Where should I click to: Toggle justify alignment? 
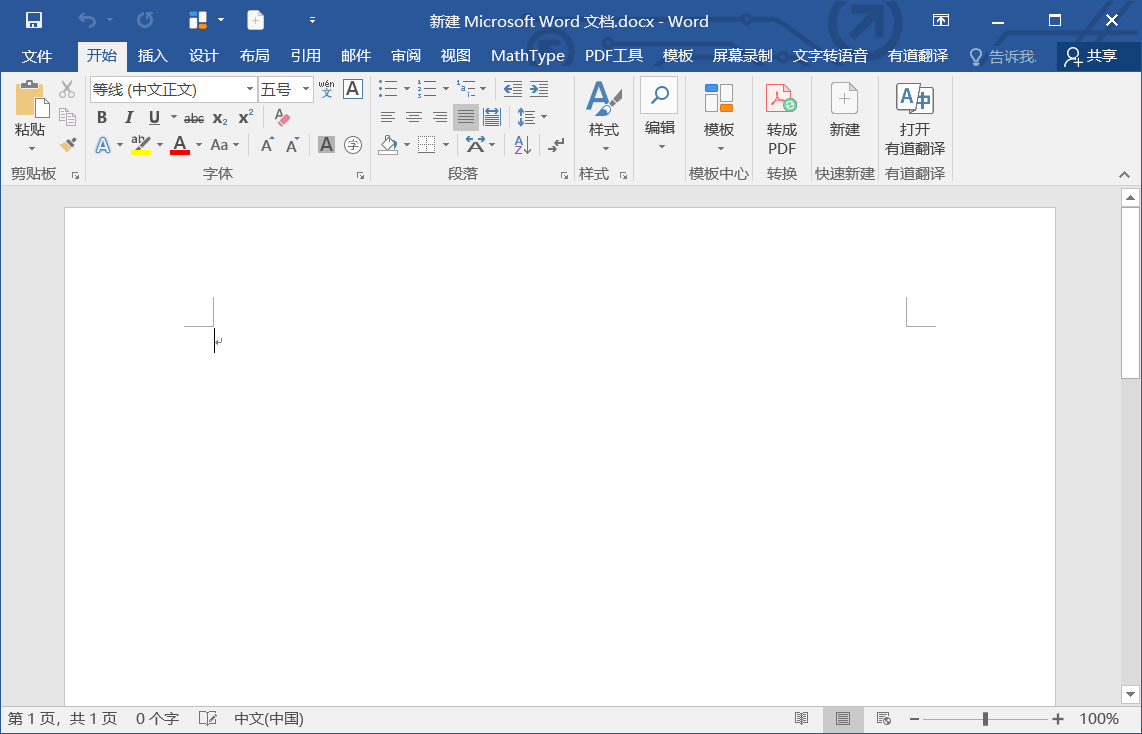[466, 117]
